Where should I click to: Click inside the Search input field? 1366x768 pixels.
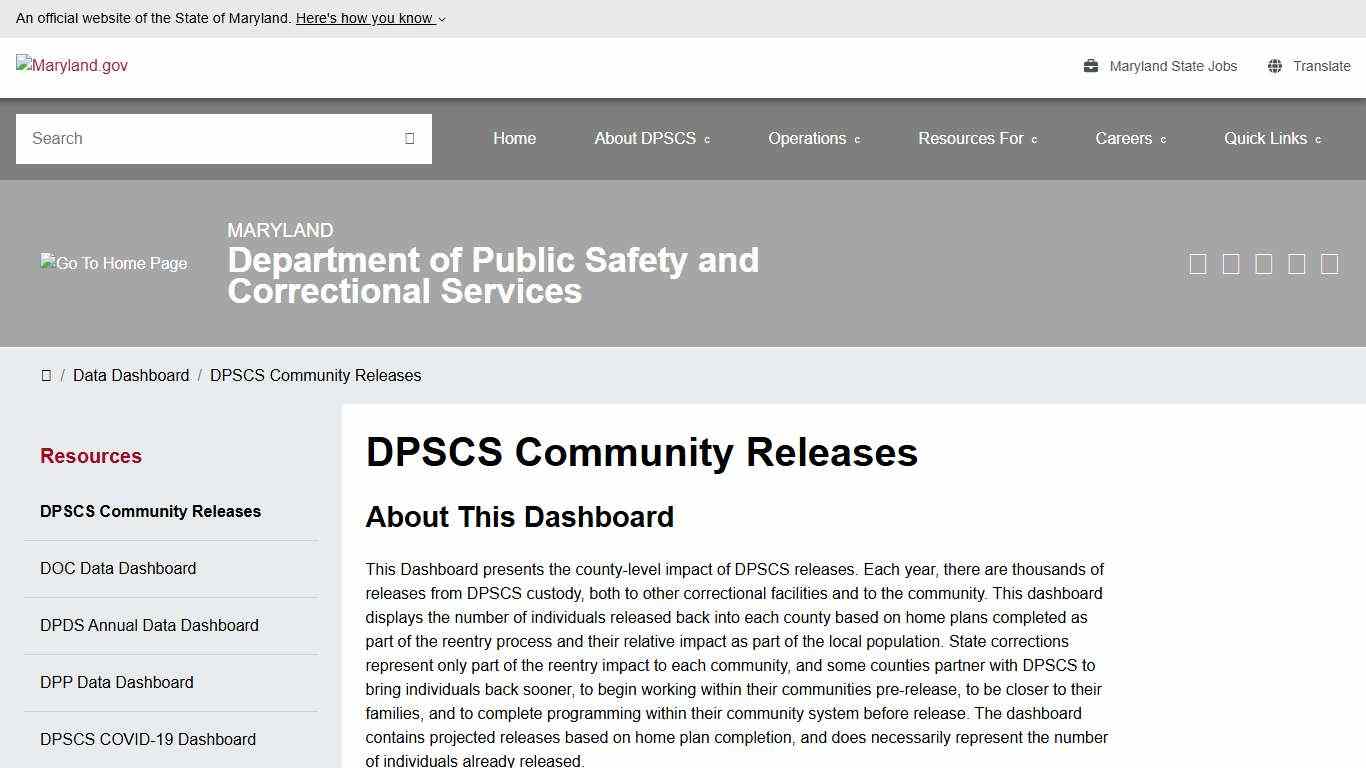click(200, 138)
